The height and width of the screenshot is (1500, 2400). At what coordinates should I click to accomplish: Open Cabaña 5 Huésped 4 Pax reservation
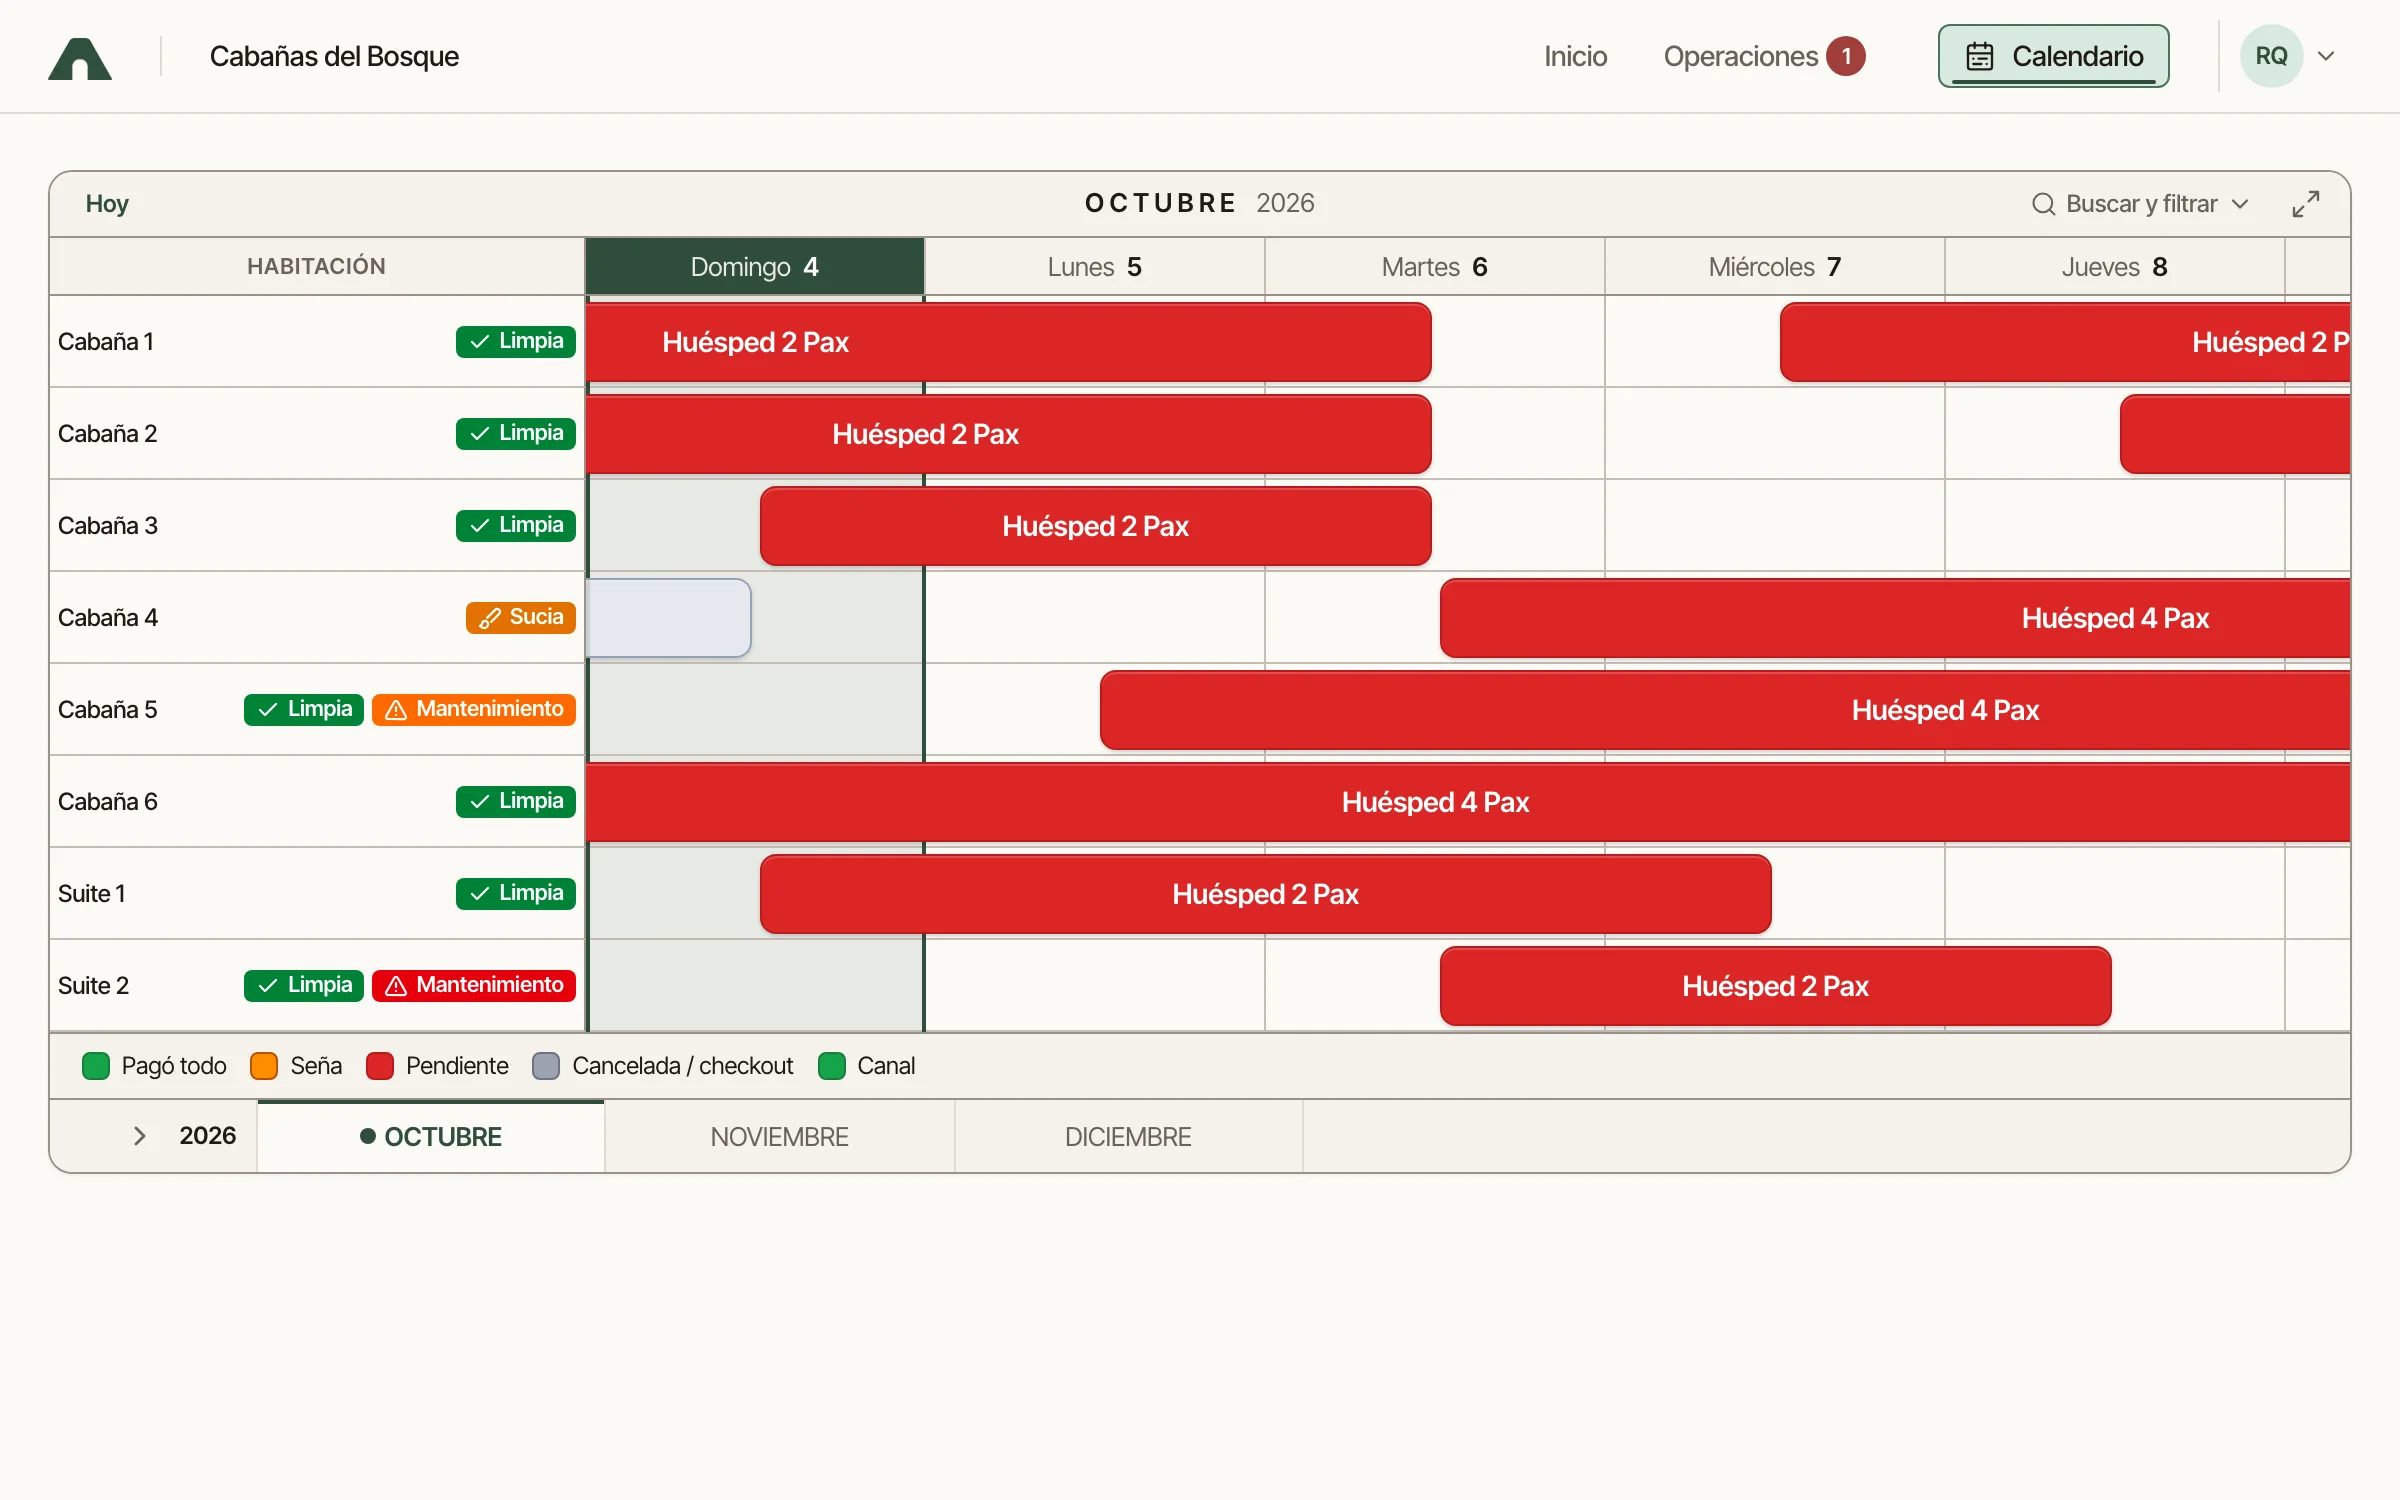[x=1725, y=710]
